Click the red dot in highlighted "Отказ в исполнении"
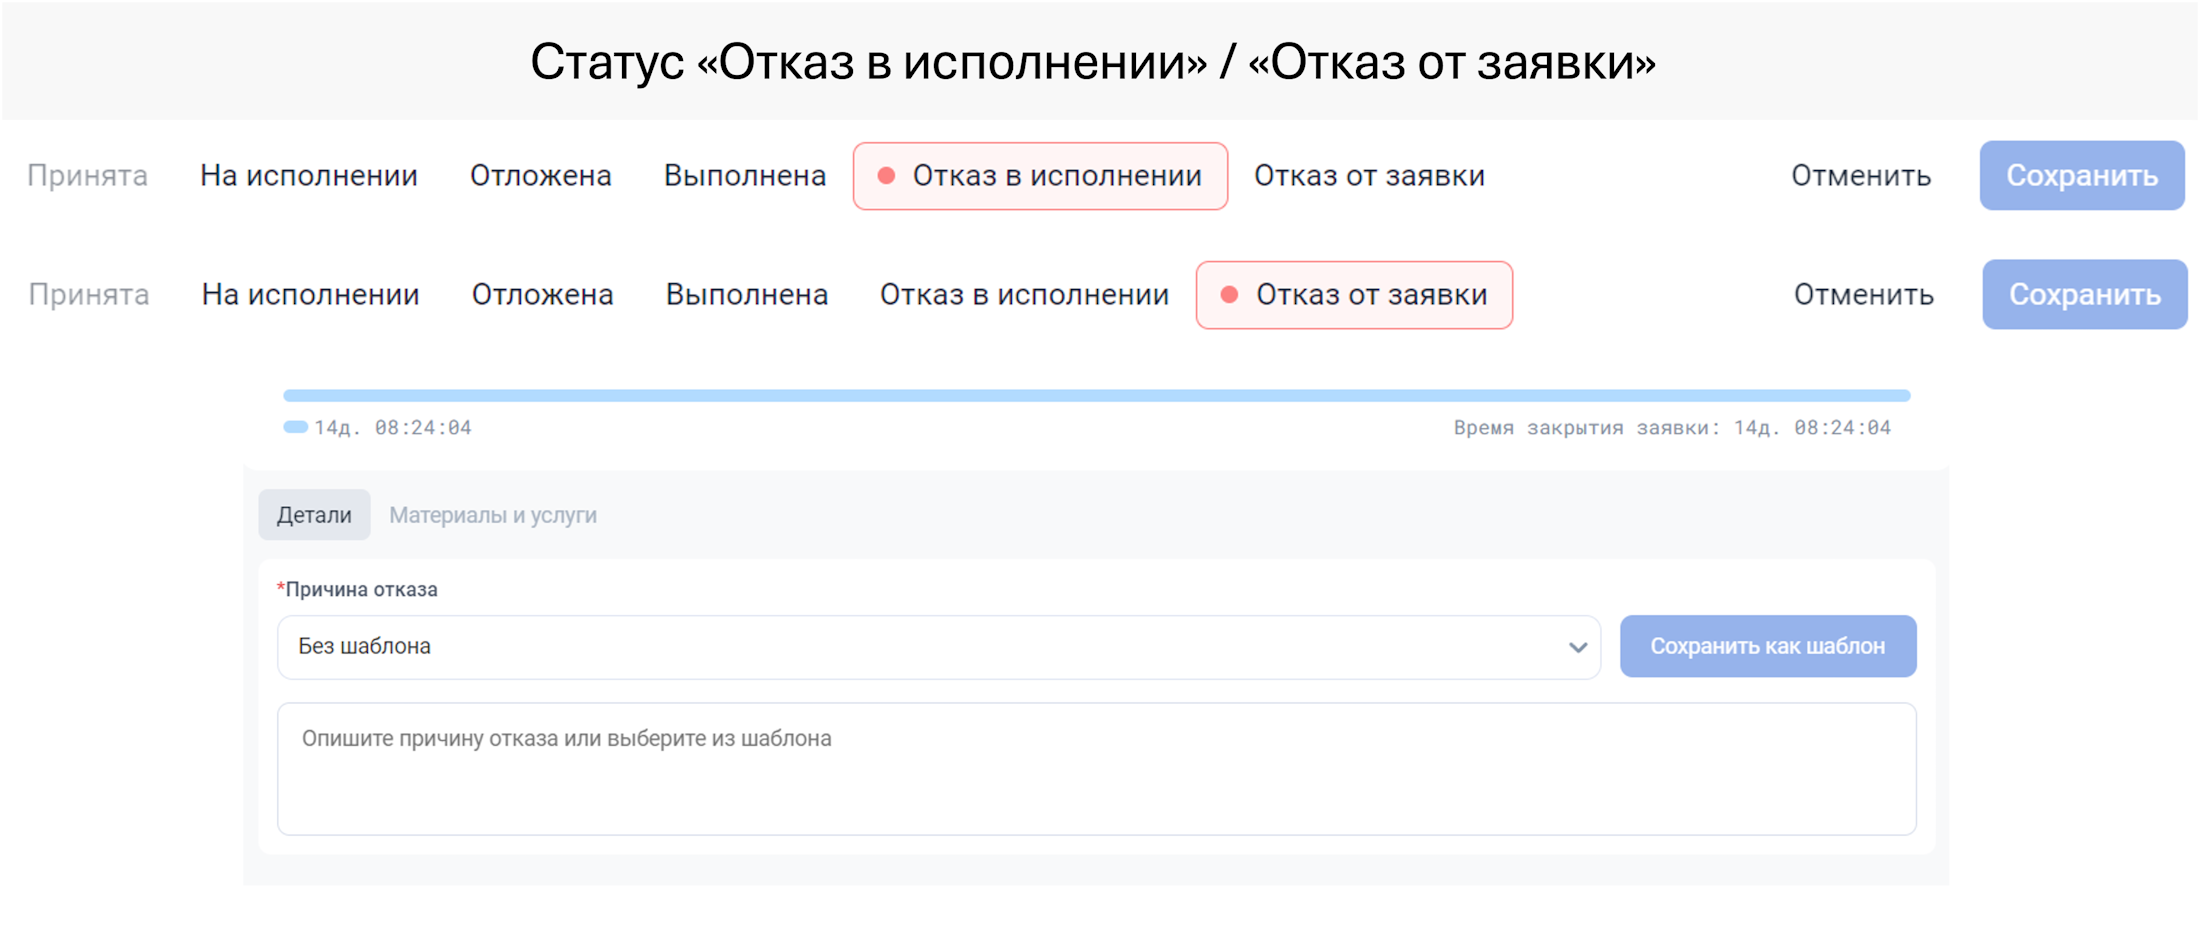Viewport: 2200px width, 933px height. tap(886, 176)
